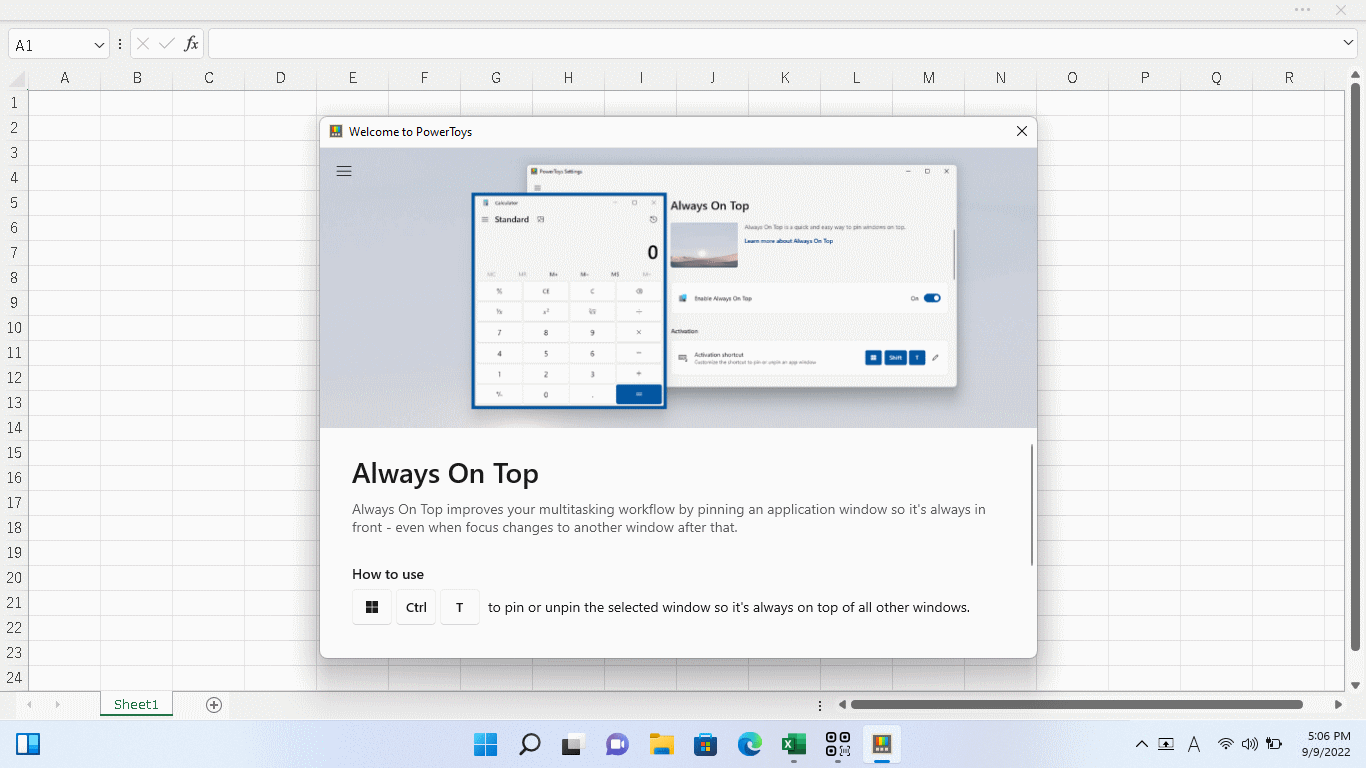Toggle the Enable Always On Top switch in preview
Screen dimensions: 1366x768
tap(932, 297)
